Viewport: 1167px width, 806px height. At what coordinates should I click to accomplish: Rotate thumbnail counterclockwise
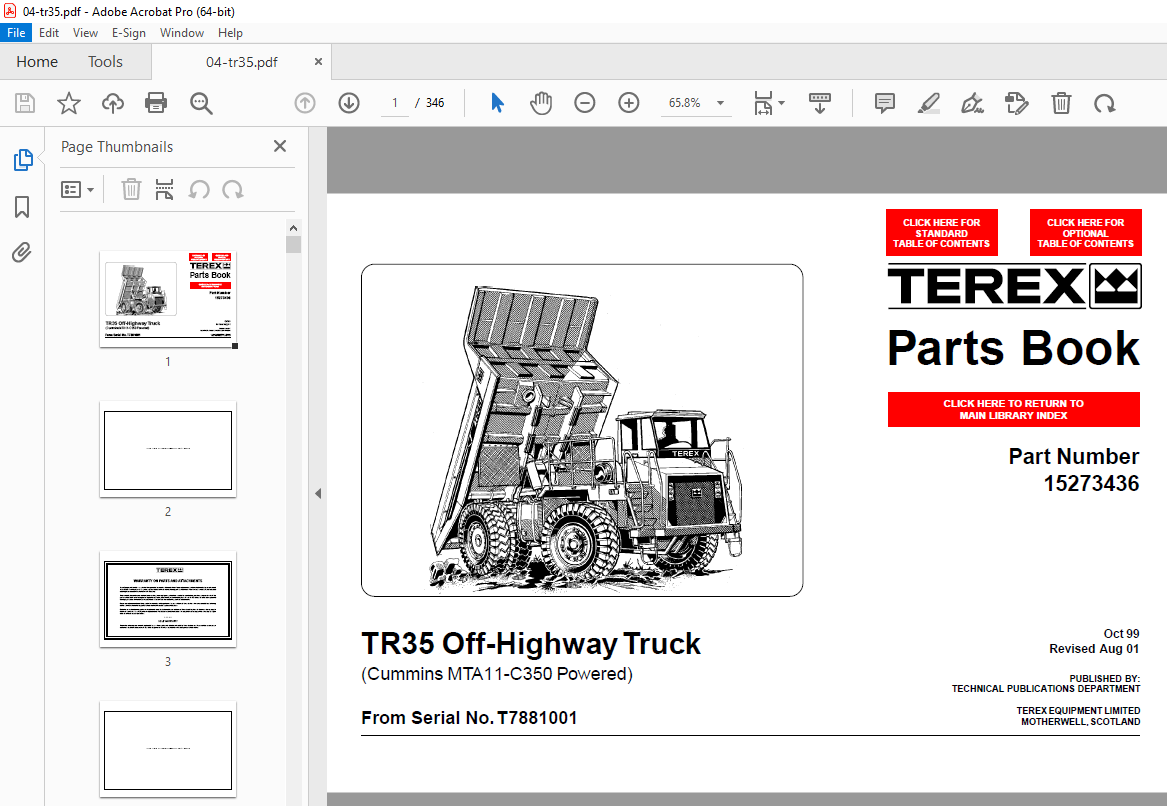[199, 189]
